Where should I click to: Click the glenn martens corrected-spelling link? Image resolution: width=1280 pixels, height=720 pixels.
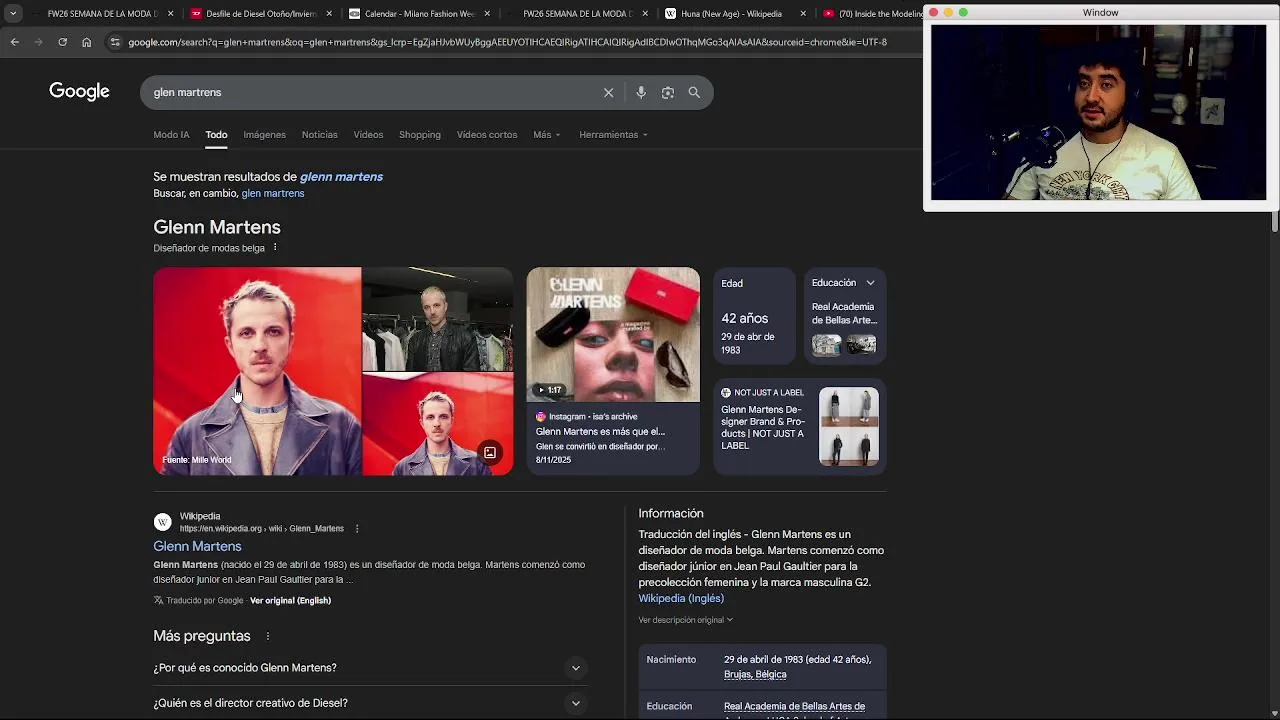pyautogui.click(x=341, y=177)
